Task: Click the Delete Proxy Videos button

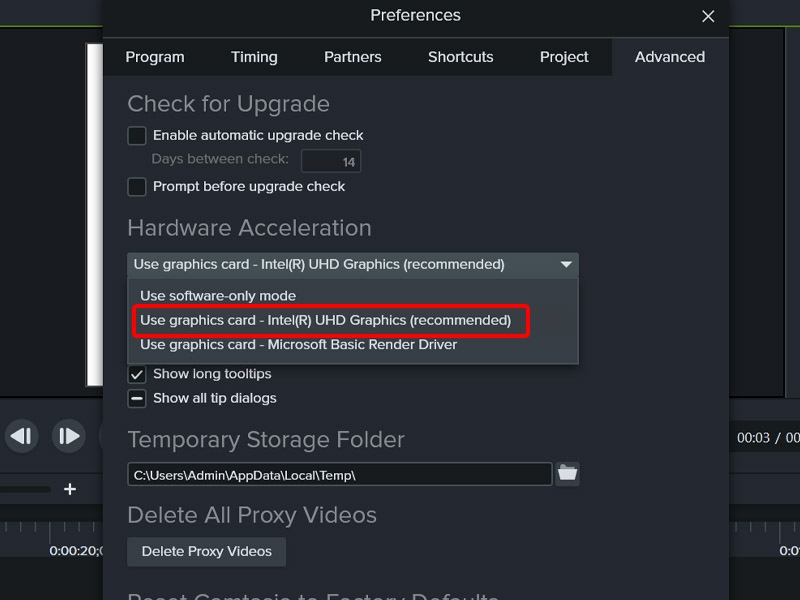Action: click(206, 551)
